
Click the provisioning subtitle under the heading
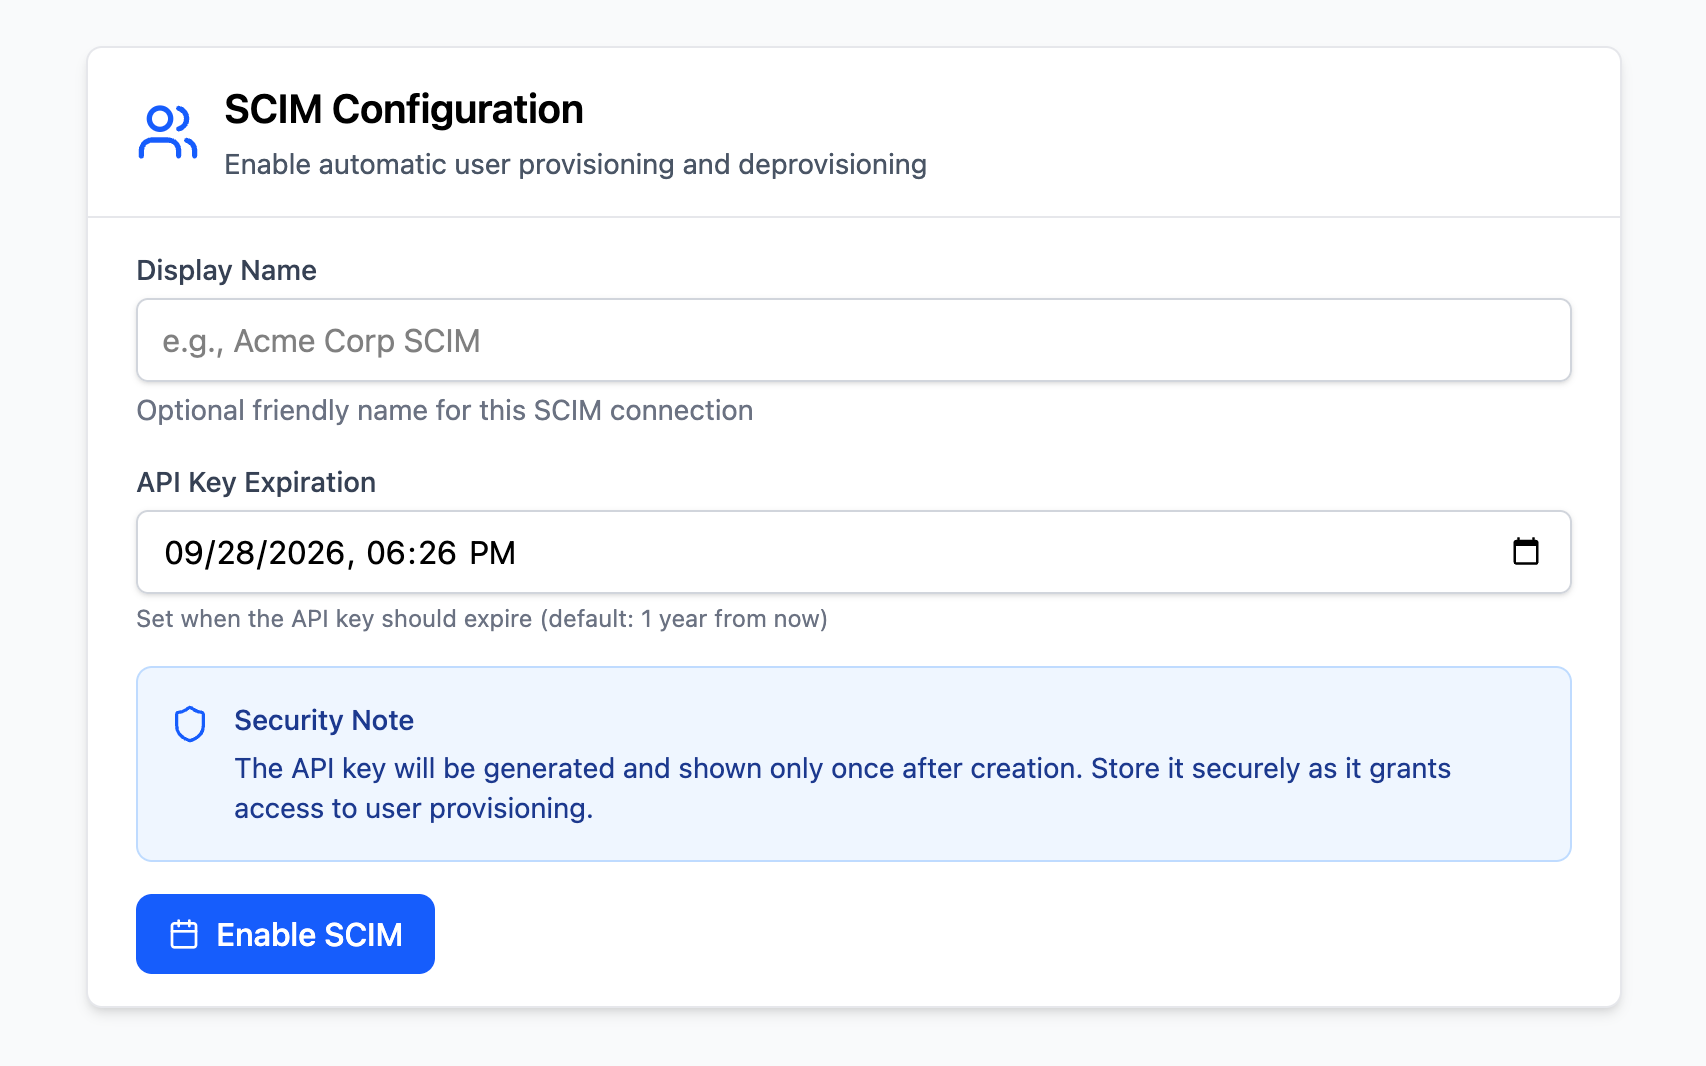tap(575, 164)
